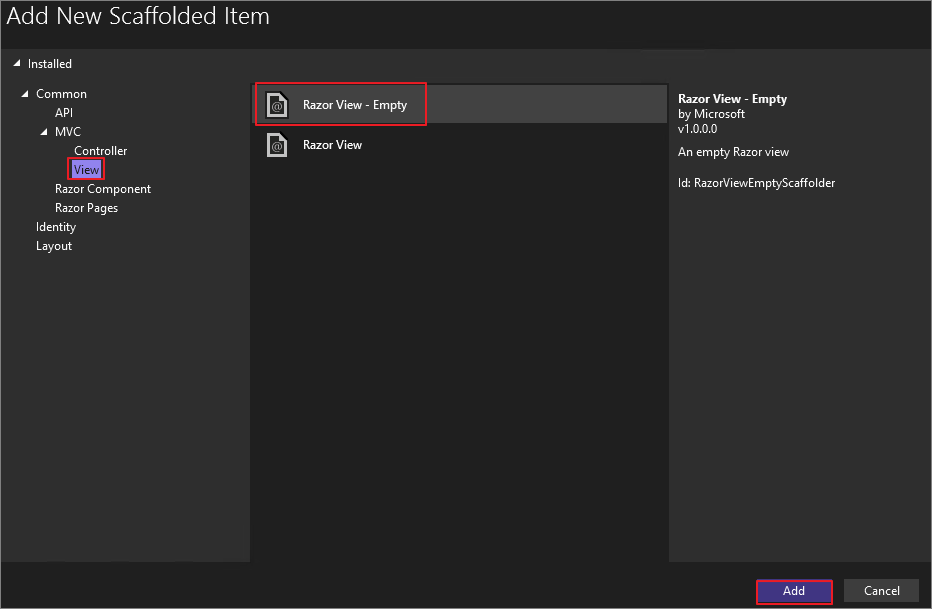
Task: Select the Layout category
Action: pos(53,246)
